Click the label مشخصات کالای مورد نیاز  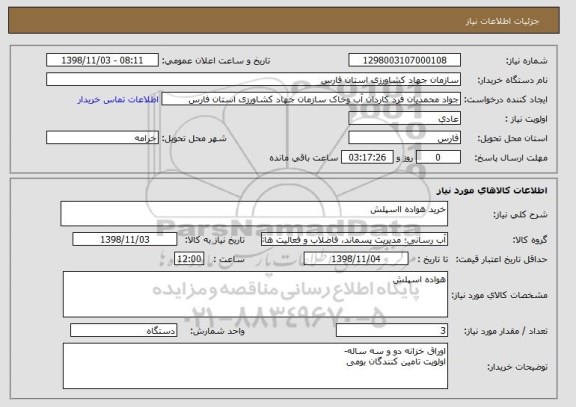(x=499, y=295)
